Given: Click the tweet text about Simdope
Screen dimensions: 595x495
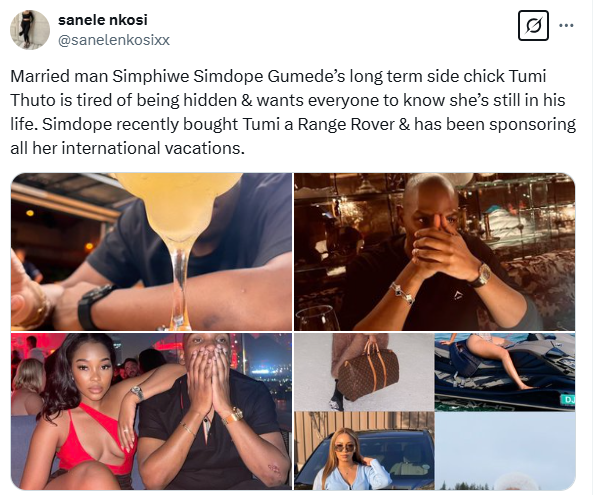Looking at the screenshot, I should click(x=293, y=112).
